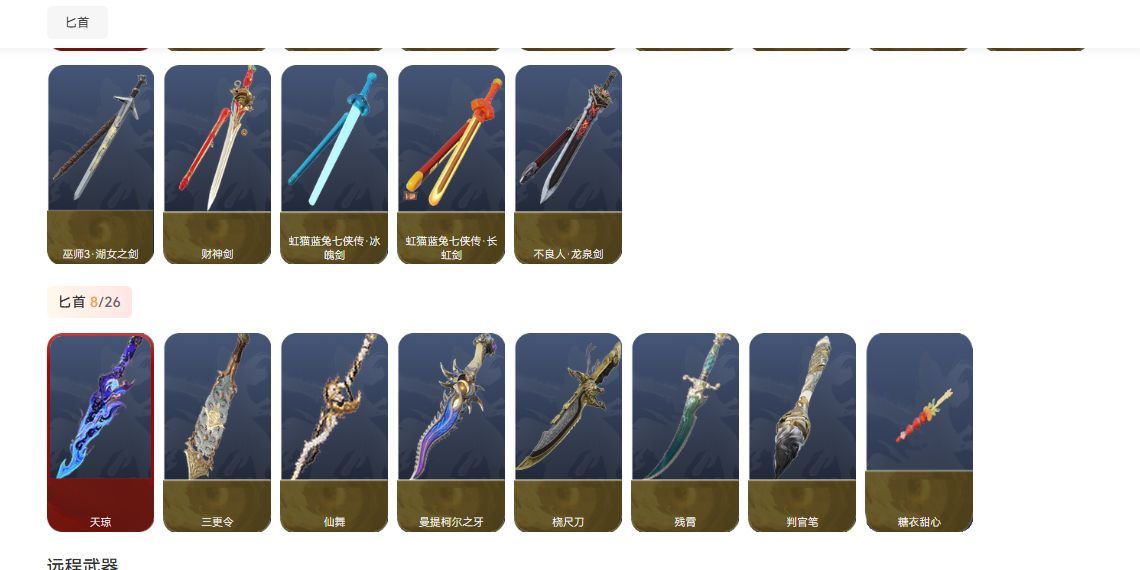
Task: Select the 桡尺刀 weapon card
Action: [569, 433]
